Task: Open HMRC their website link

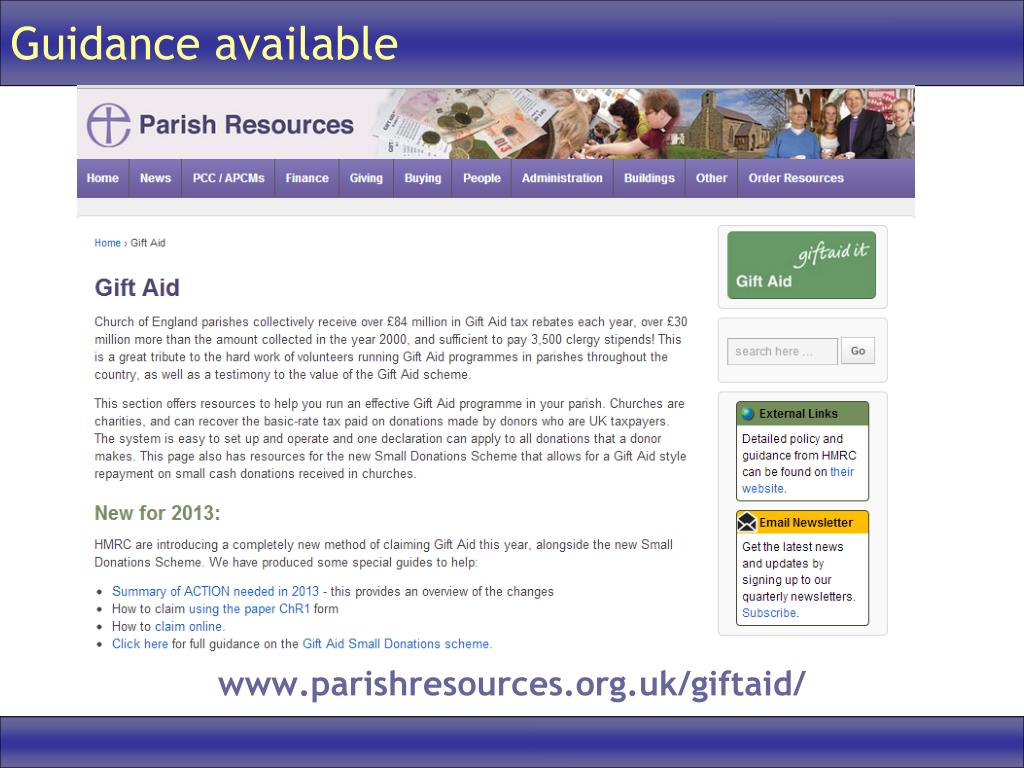Action: (x=798, y=480)
